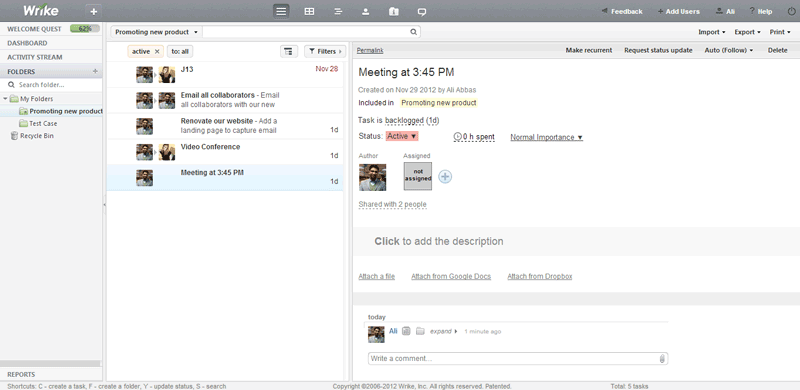Expand the activity entry details
800x390 pixels.
(443, 331)
